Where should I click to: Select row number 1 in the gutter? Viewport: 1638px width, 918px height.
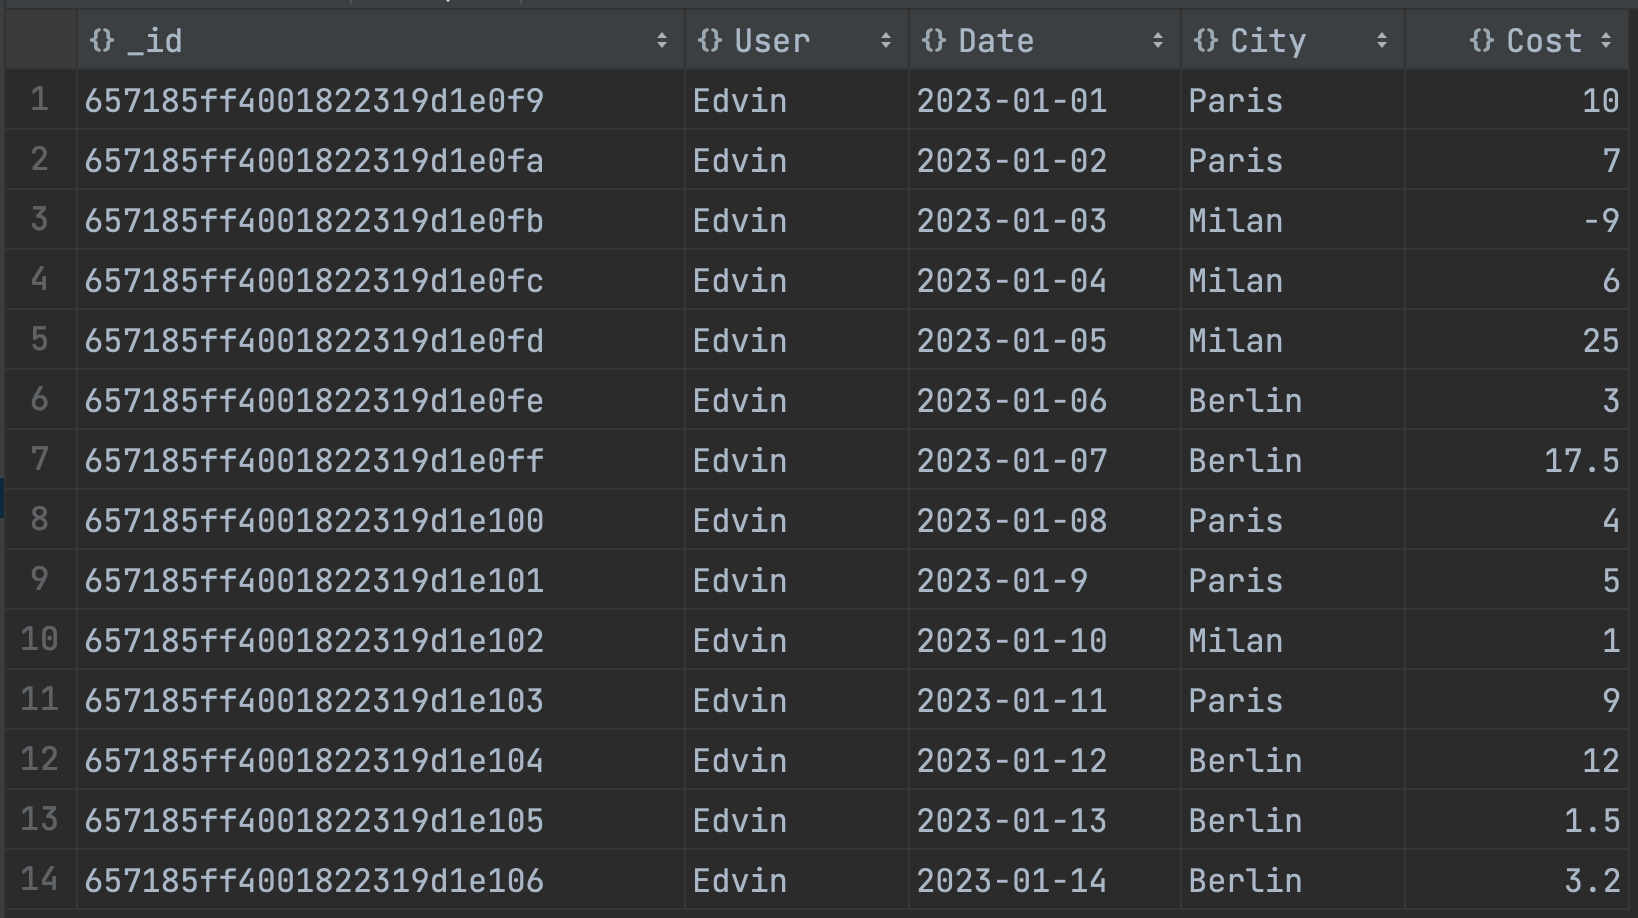(40, 100)
